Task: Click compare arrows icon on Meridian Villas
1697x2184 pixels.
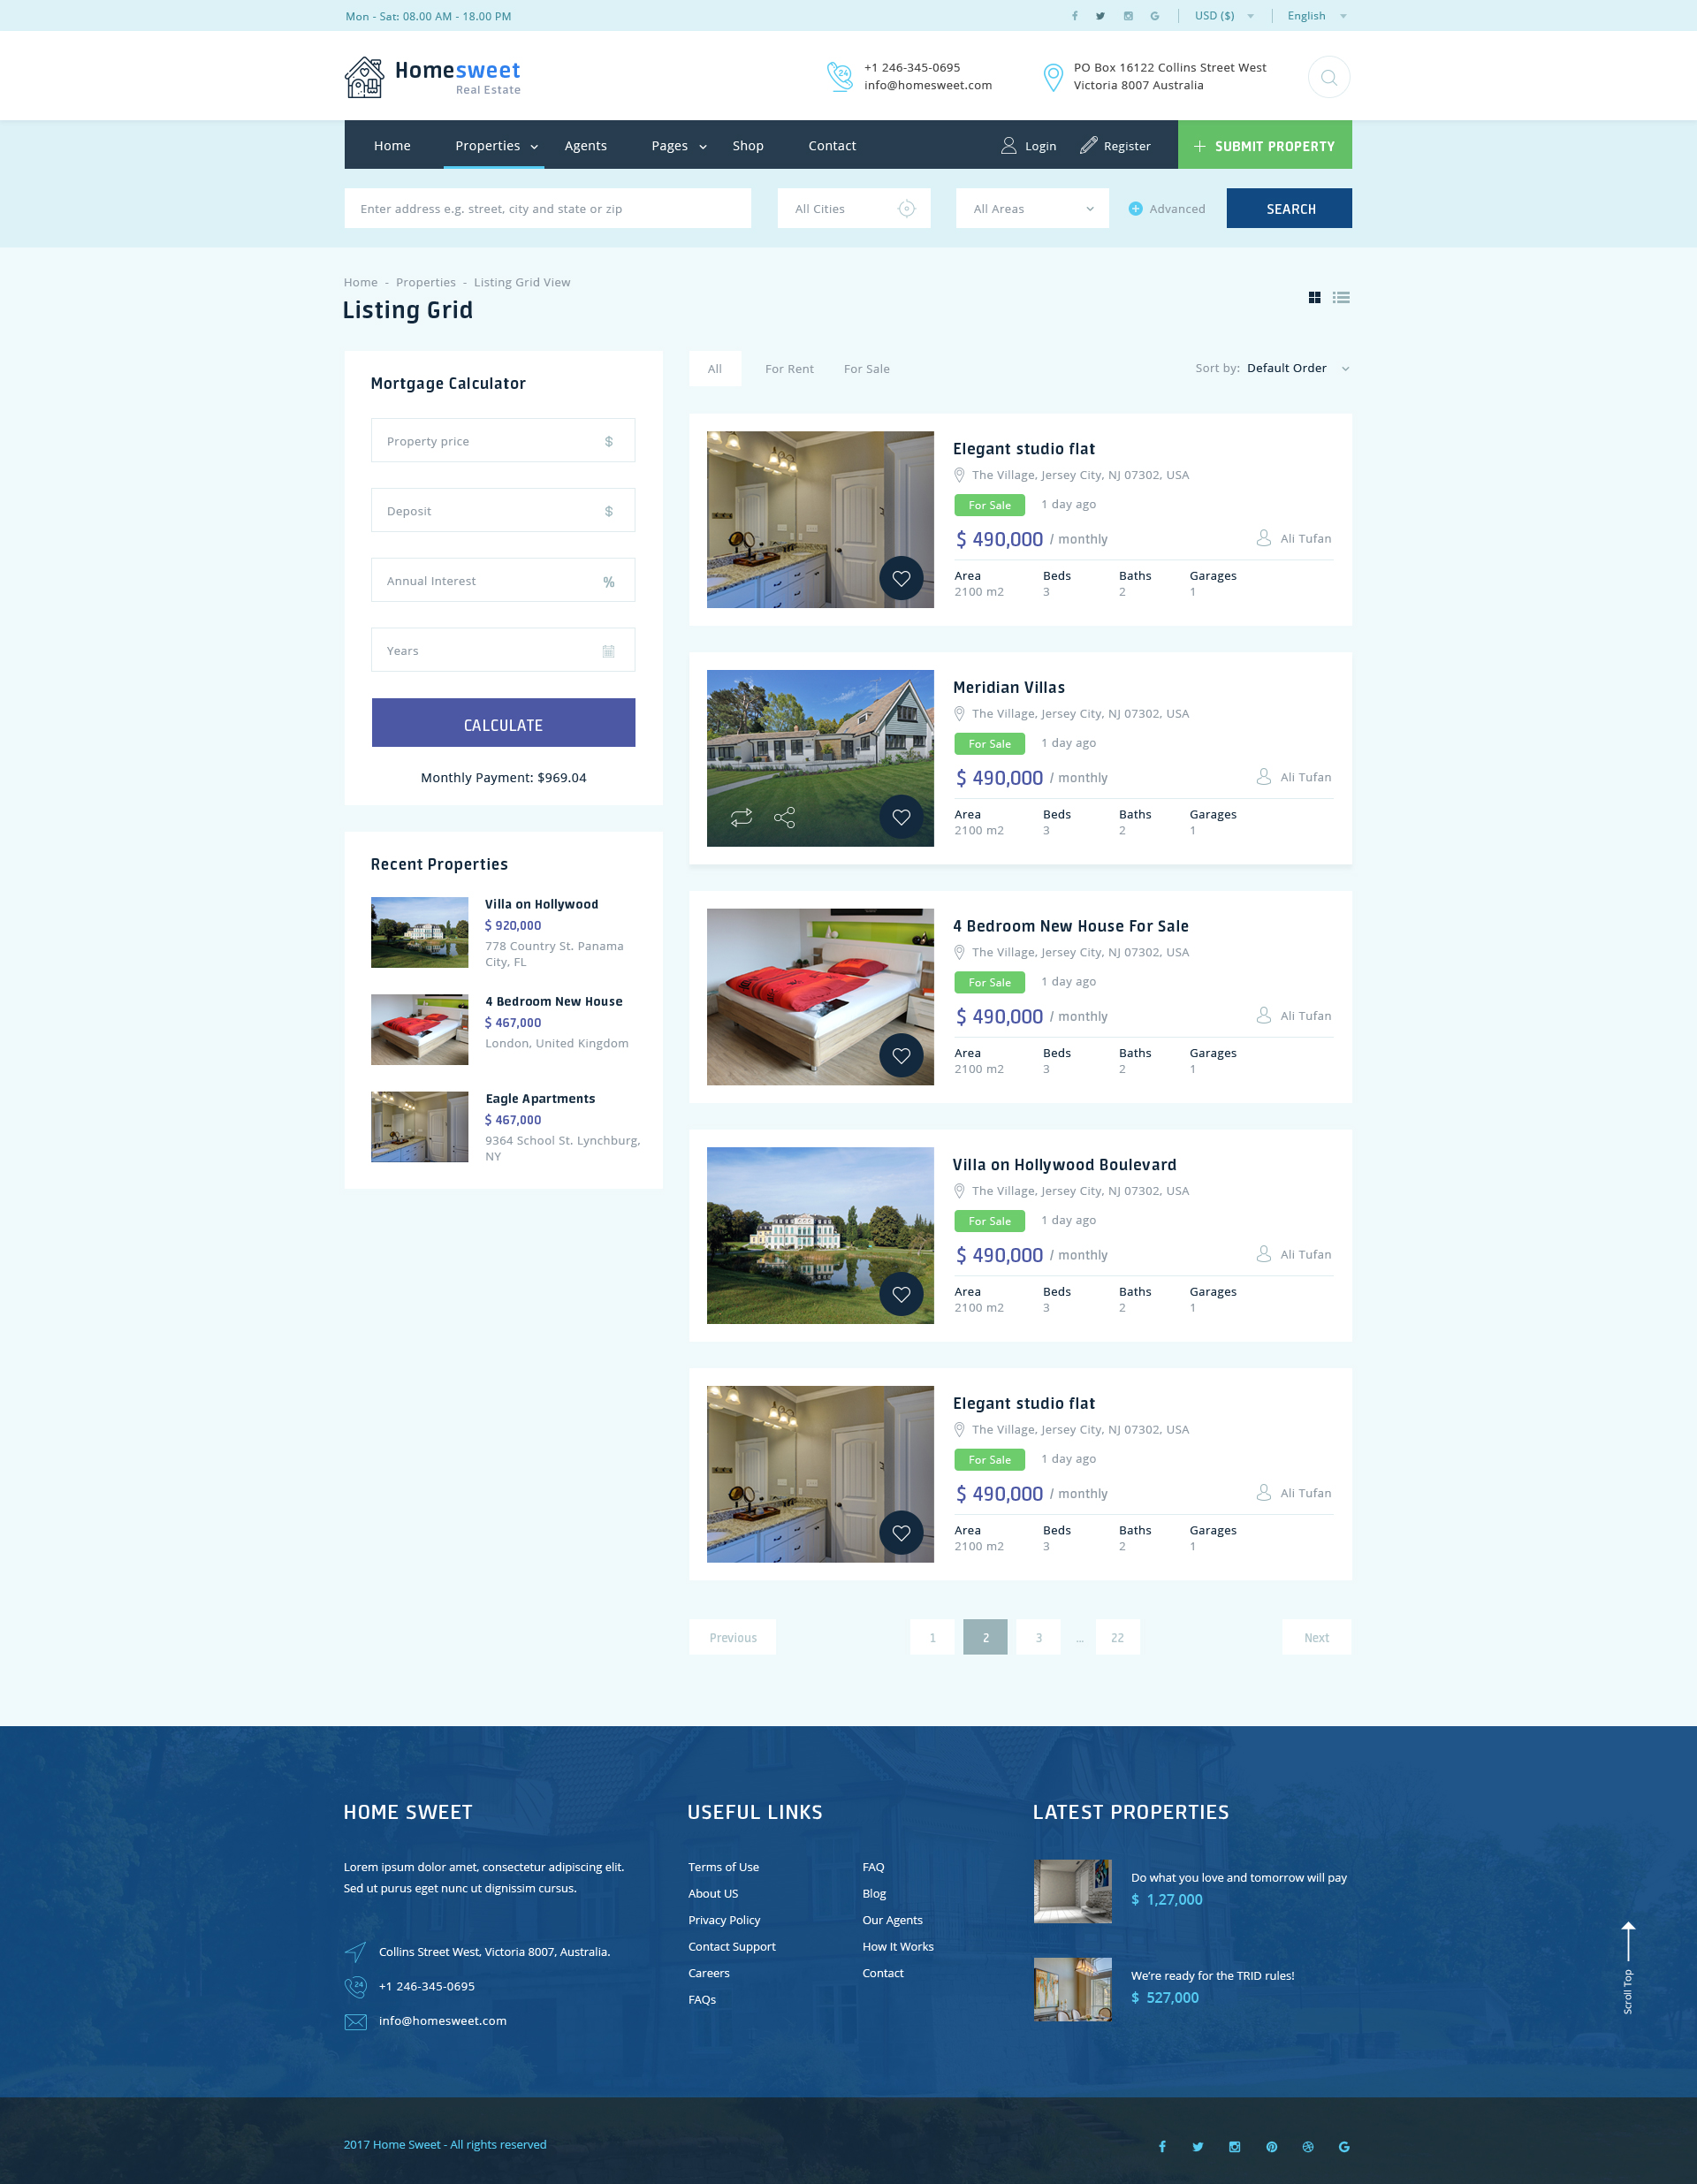Action: pyautogui.click(x=741, y=818)
